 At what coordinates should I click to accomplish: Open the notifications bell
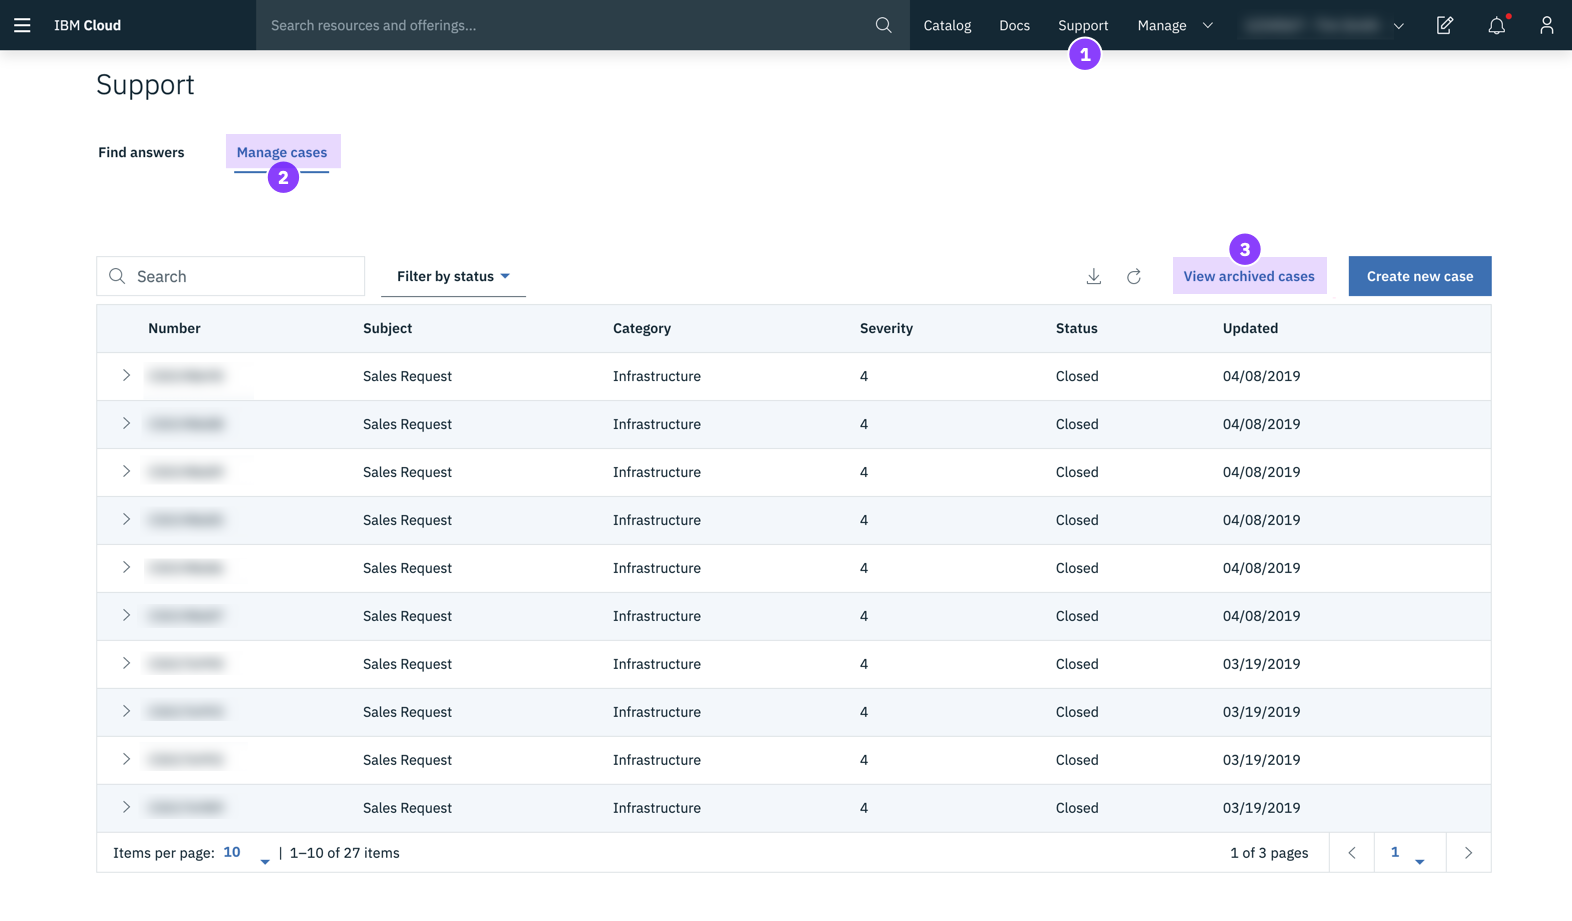point(1496,25)
